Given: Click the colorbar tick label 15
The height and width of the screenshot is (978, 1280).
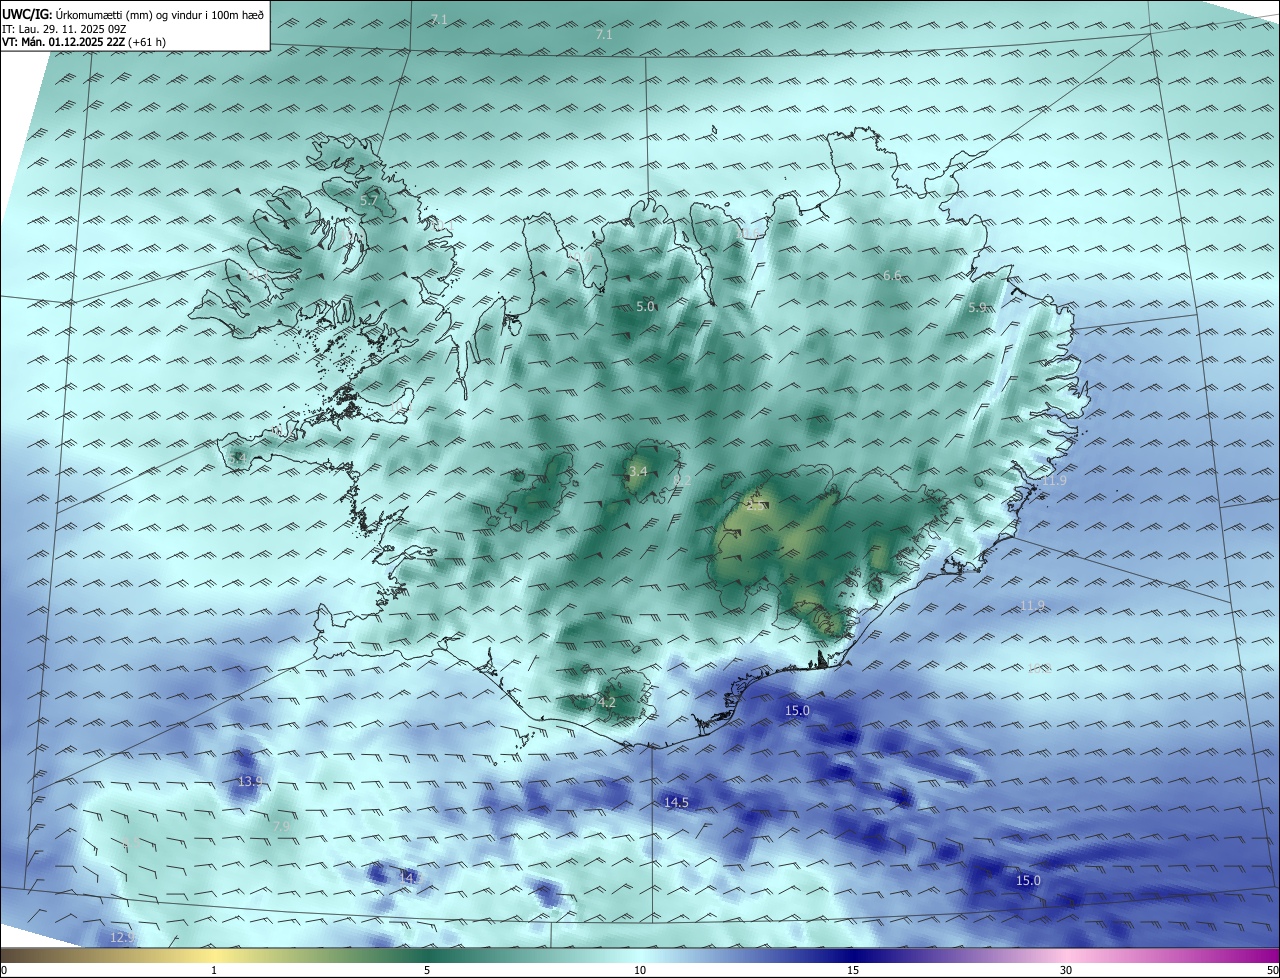Looking at the screenshot, I should (853, 970).
